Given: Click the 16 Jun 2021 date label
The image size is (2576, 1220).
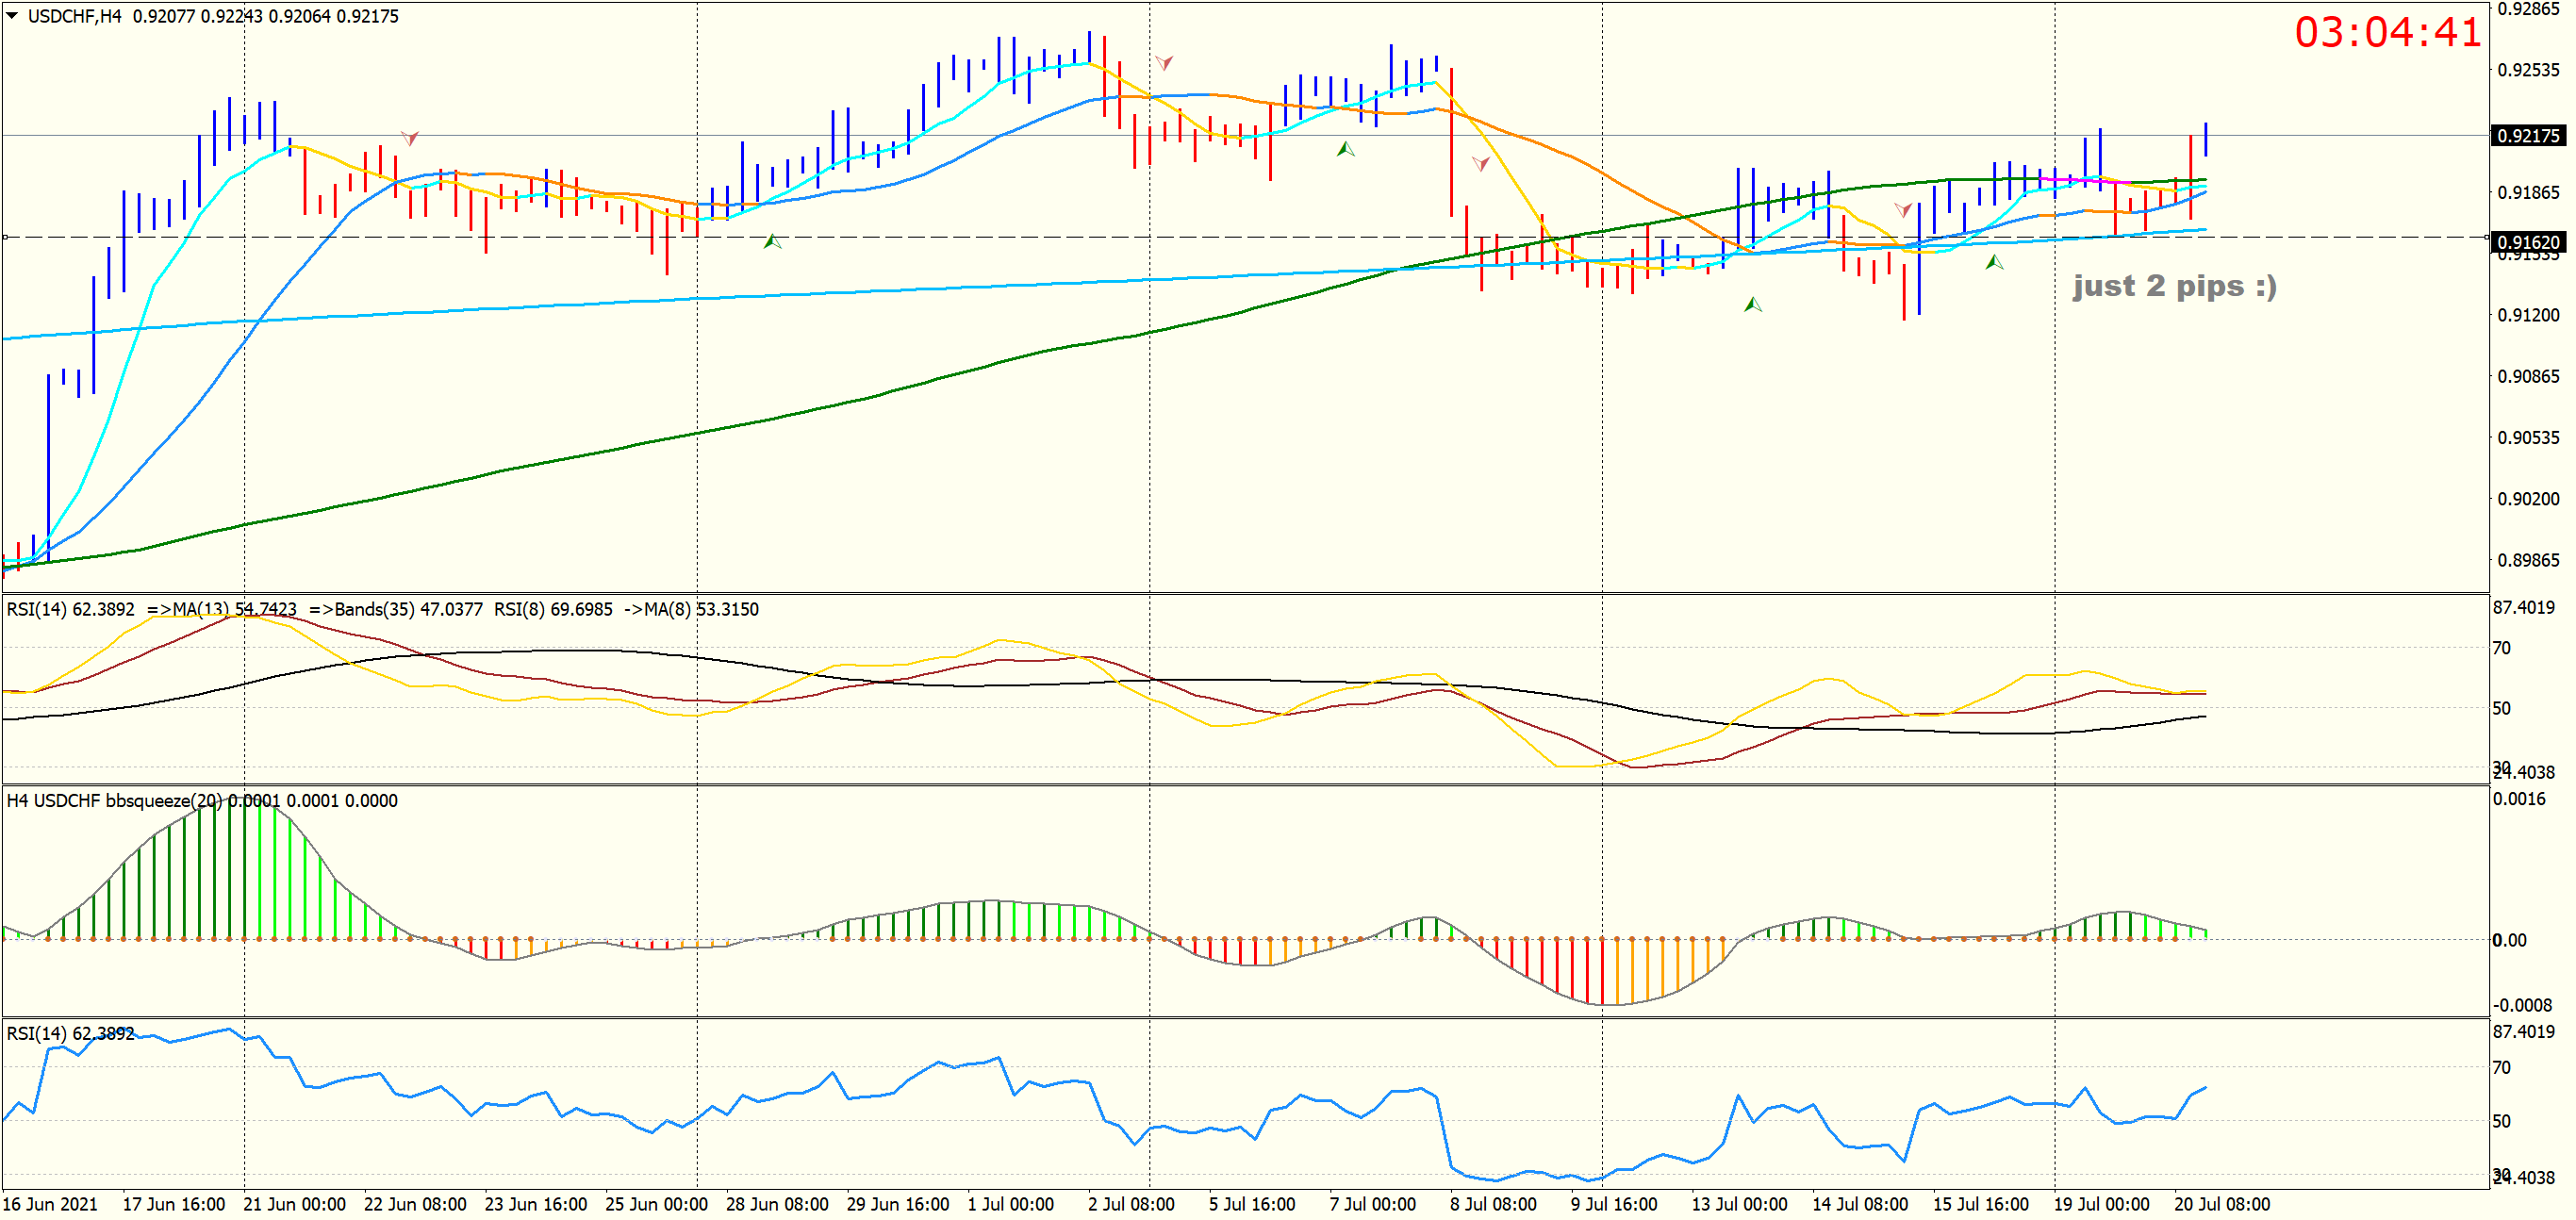Looking at the screenshot, I should click(x=50, y=1205).
